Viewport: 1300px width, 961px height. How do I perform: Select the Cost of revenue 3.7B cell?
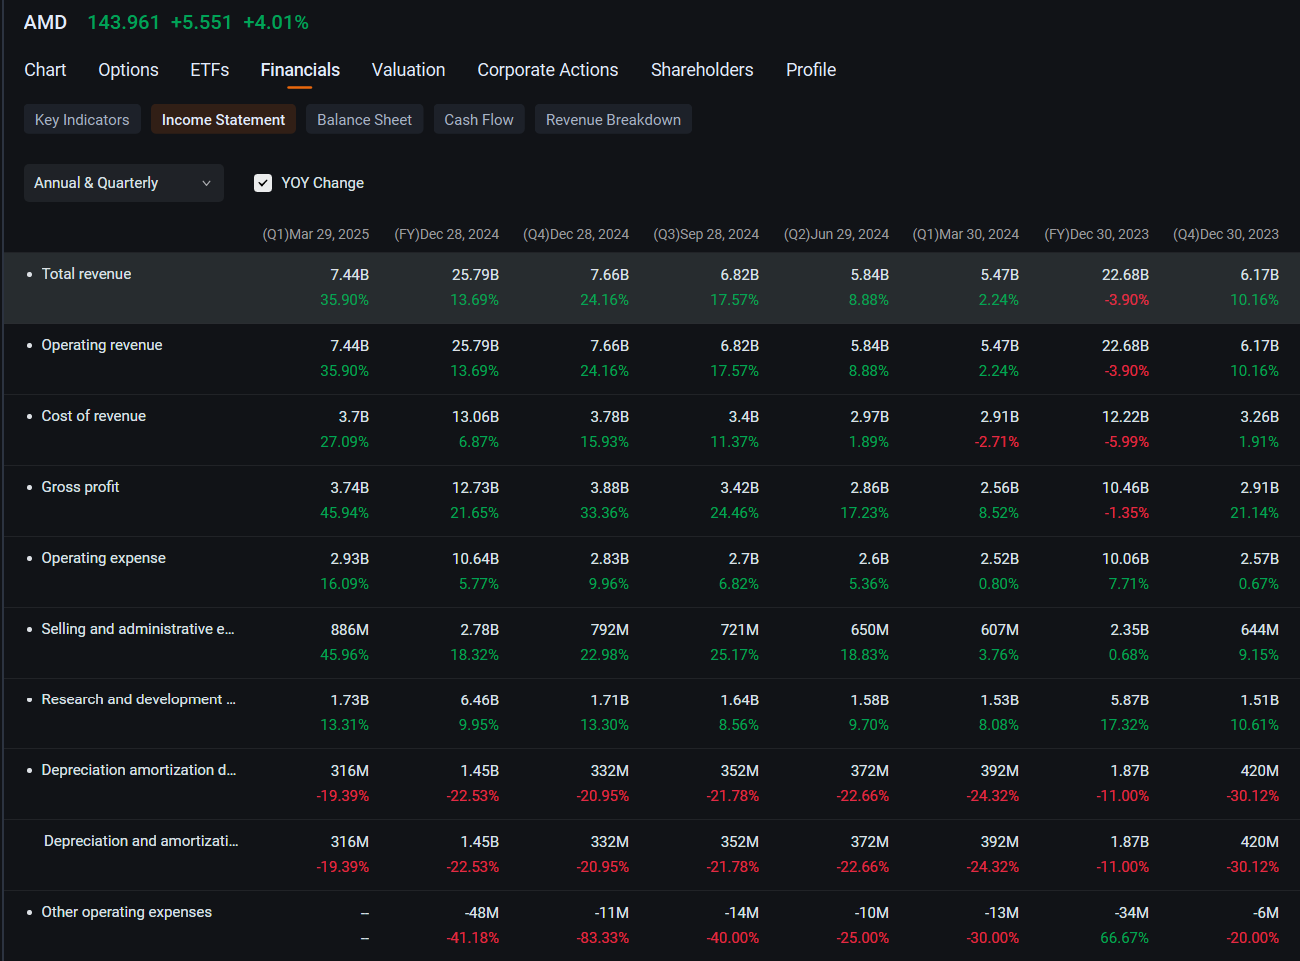[354, 417]
